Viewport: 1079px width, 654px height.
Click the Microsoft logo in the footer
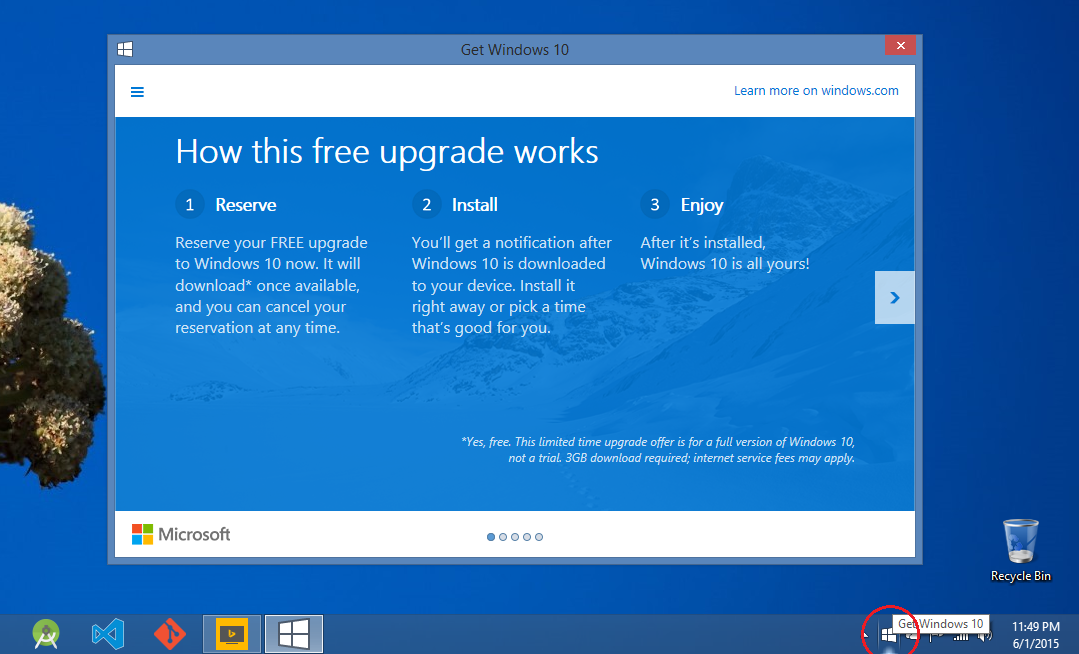pos(181,534)
